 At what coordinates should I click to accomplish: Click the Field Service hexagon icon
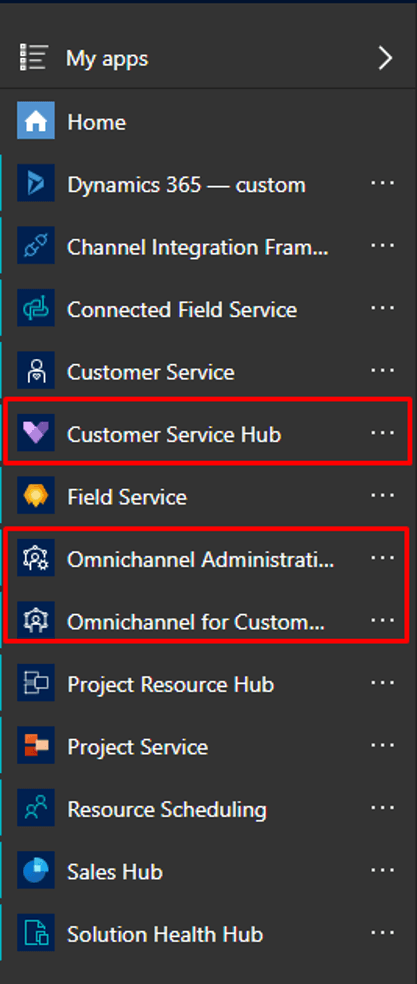click(36, 496)
